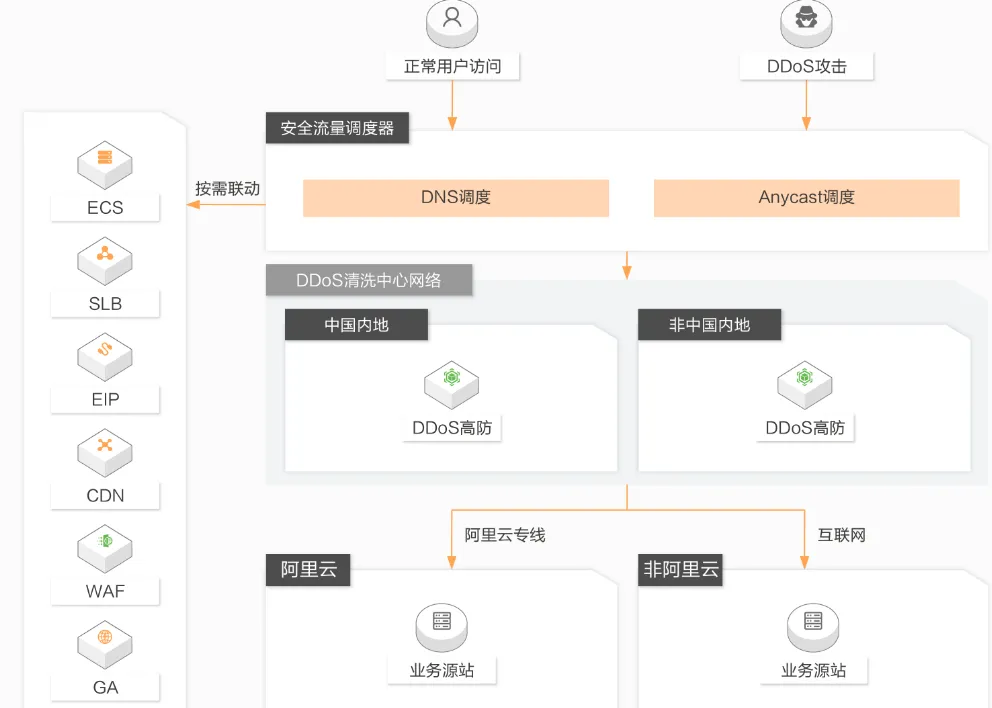Viewport: 992px width, 708px height.
Task: Select the ECS icon in the sidebar
Action: click(x=103, y=165)
